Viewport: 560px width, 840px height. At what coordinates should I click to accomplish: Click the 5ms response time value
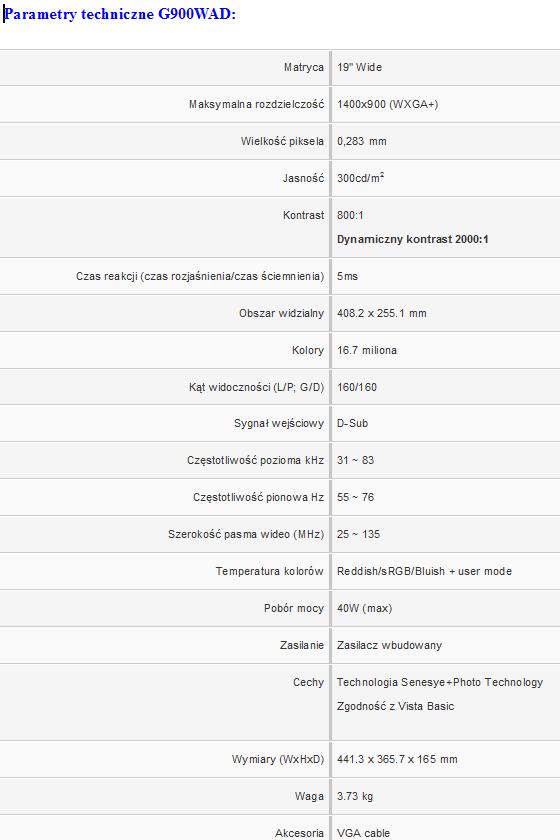[347, 276]
